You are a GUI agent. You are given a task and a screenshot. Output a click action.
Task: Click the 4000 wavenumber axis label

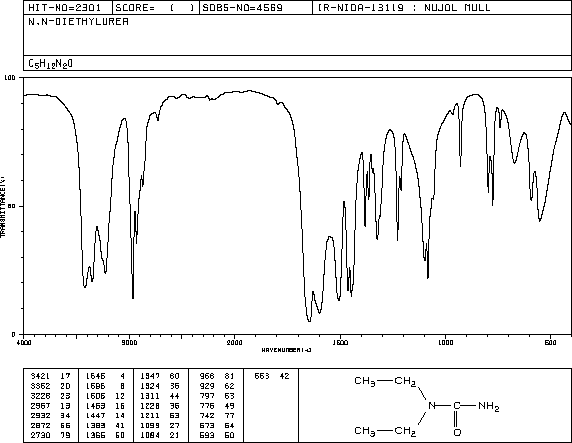24,342
